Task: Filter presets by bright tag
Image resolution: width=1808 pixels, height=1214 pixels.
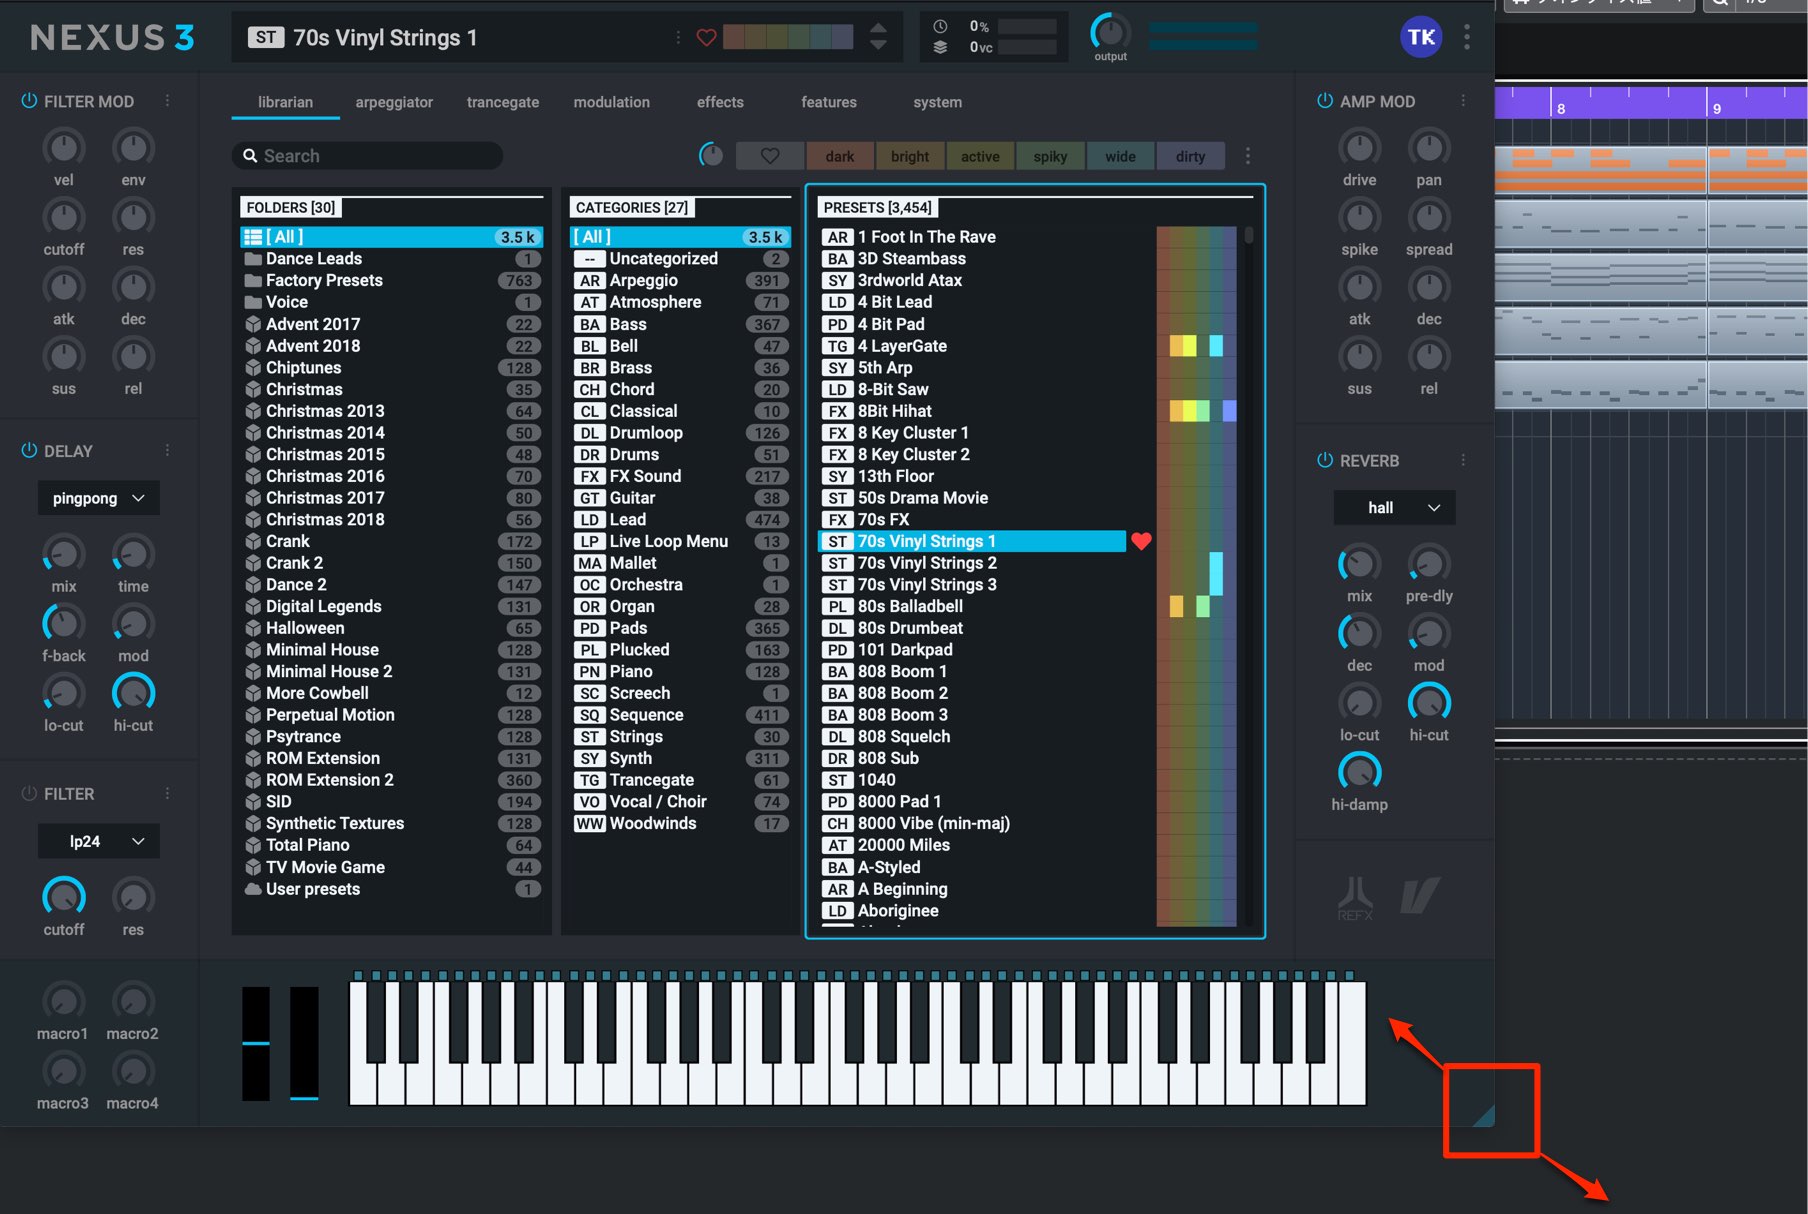Action: click(x=910, y=156)
